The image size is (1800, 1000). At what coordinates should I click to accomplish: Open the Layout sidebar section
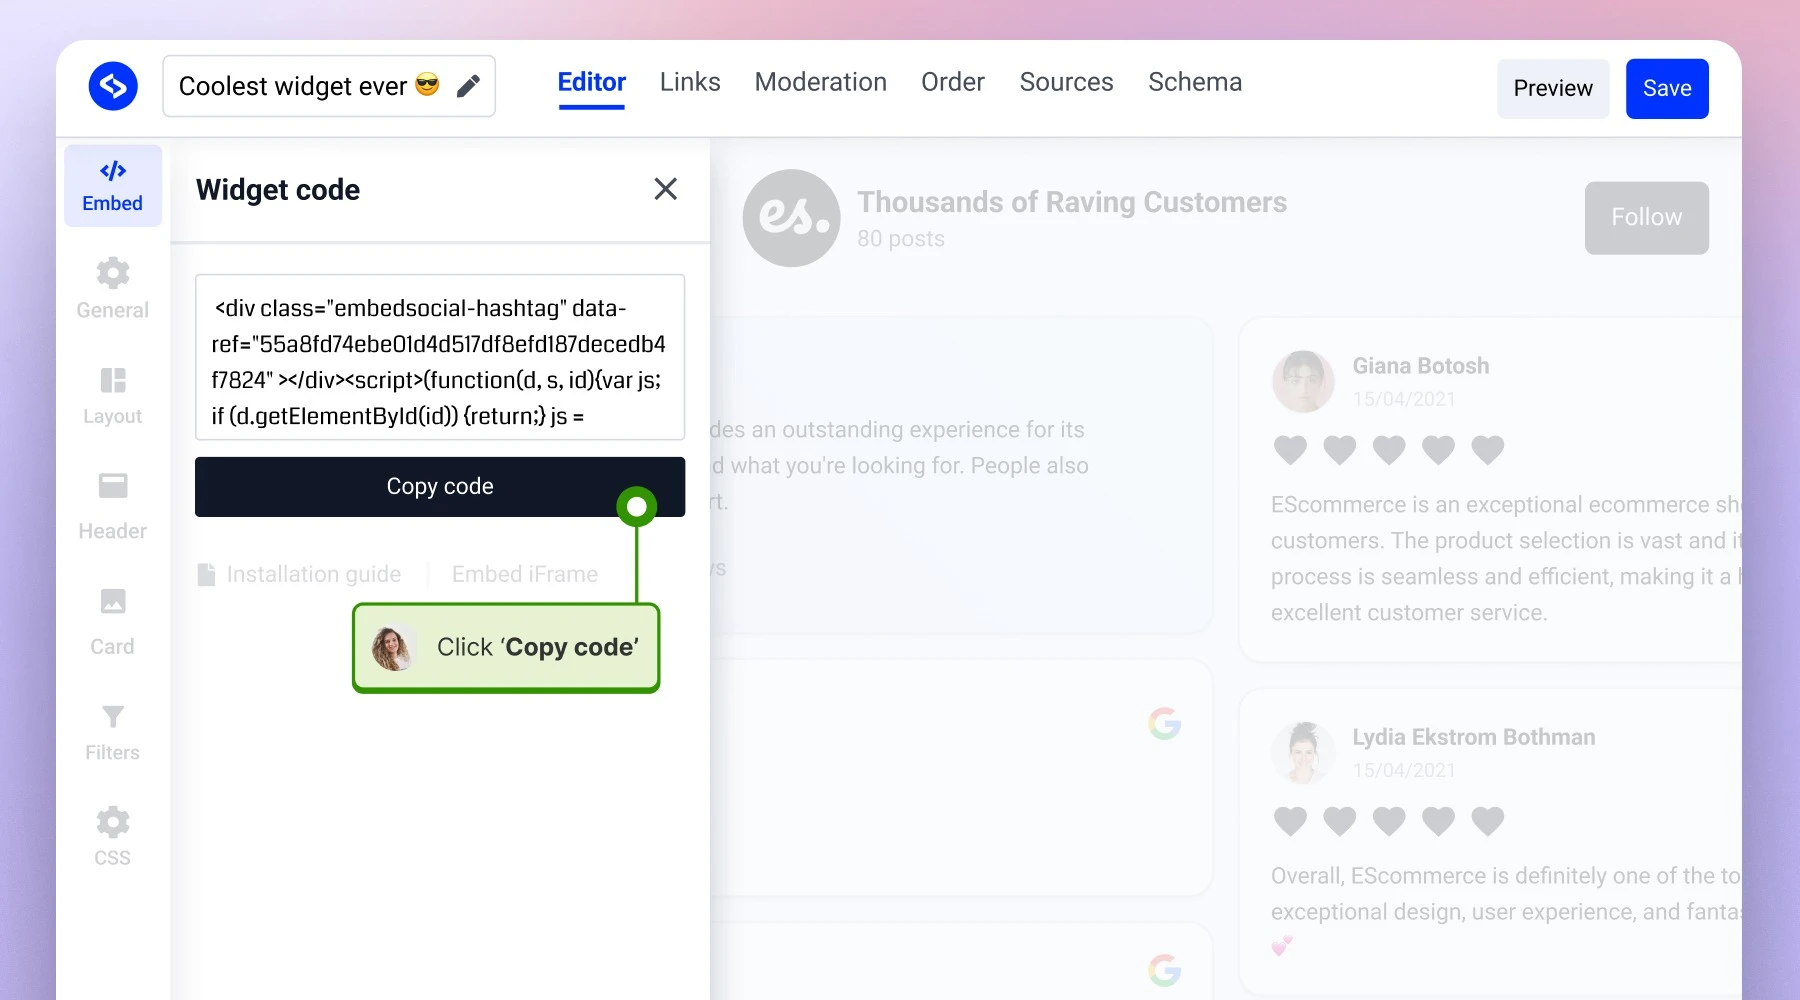[x=113, y=396]
